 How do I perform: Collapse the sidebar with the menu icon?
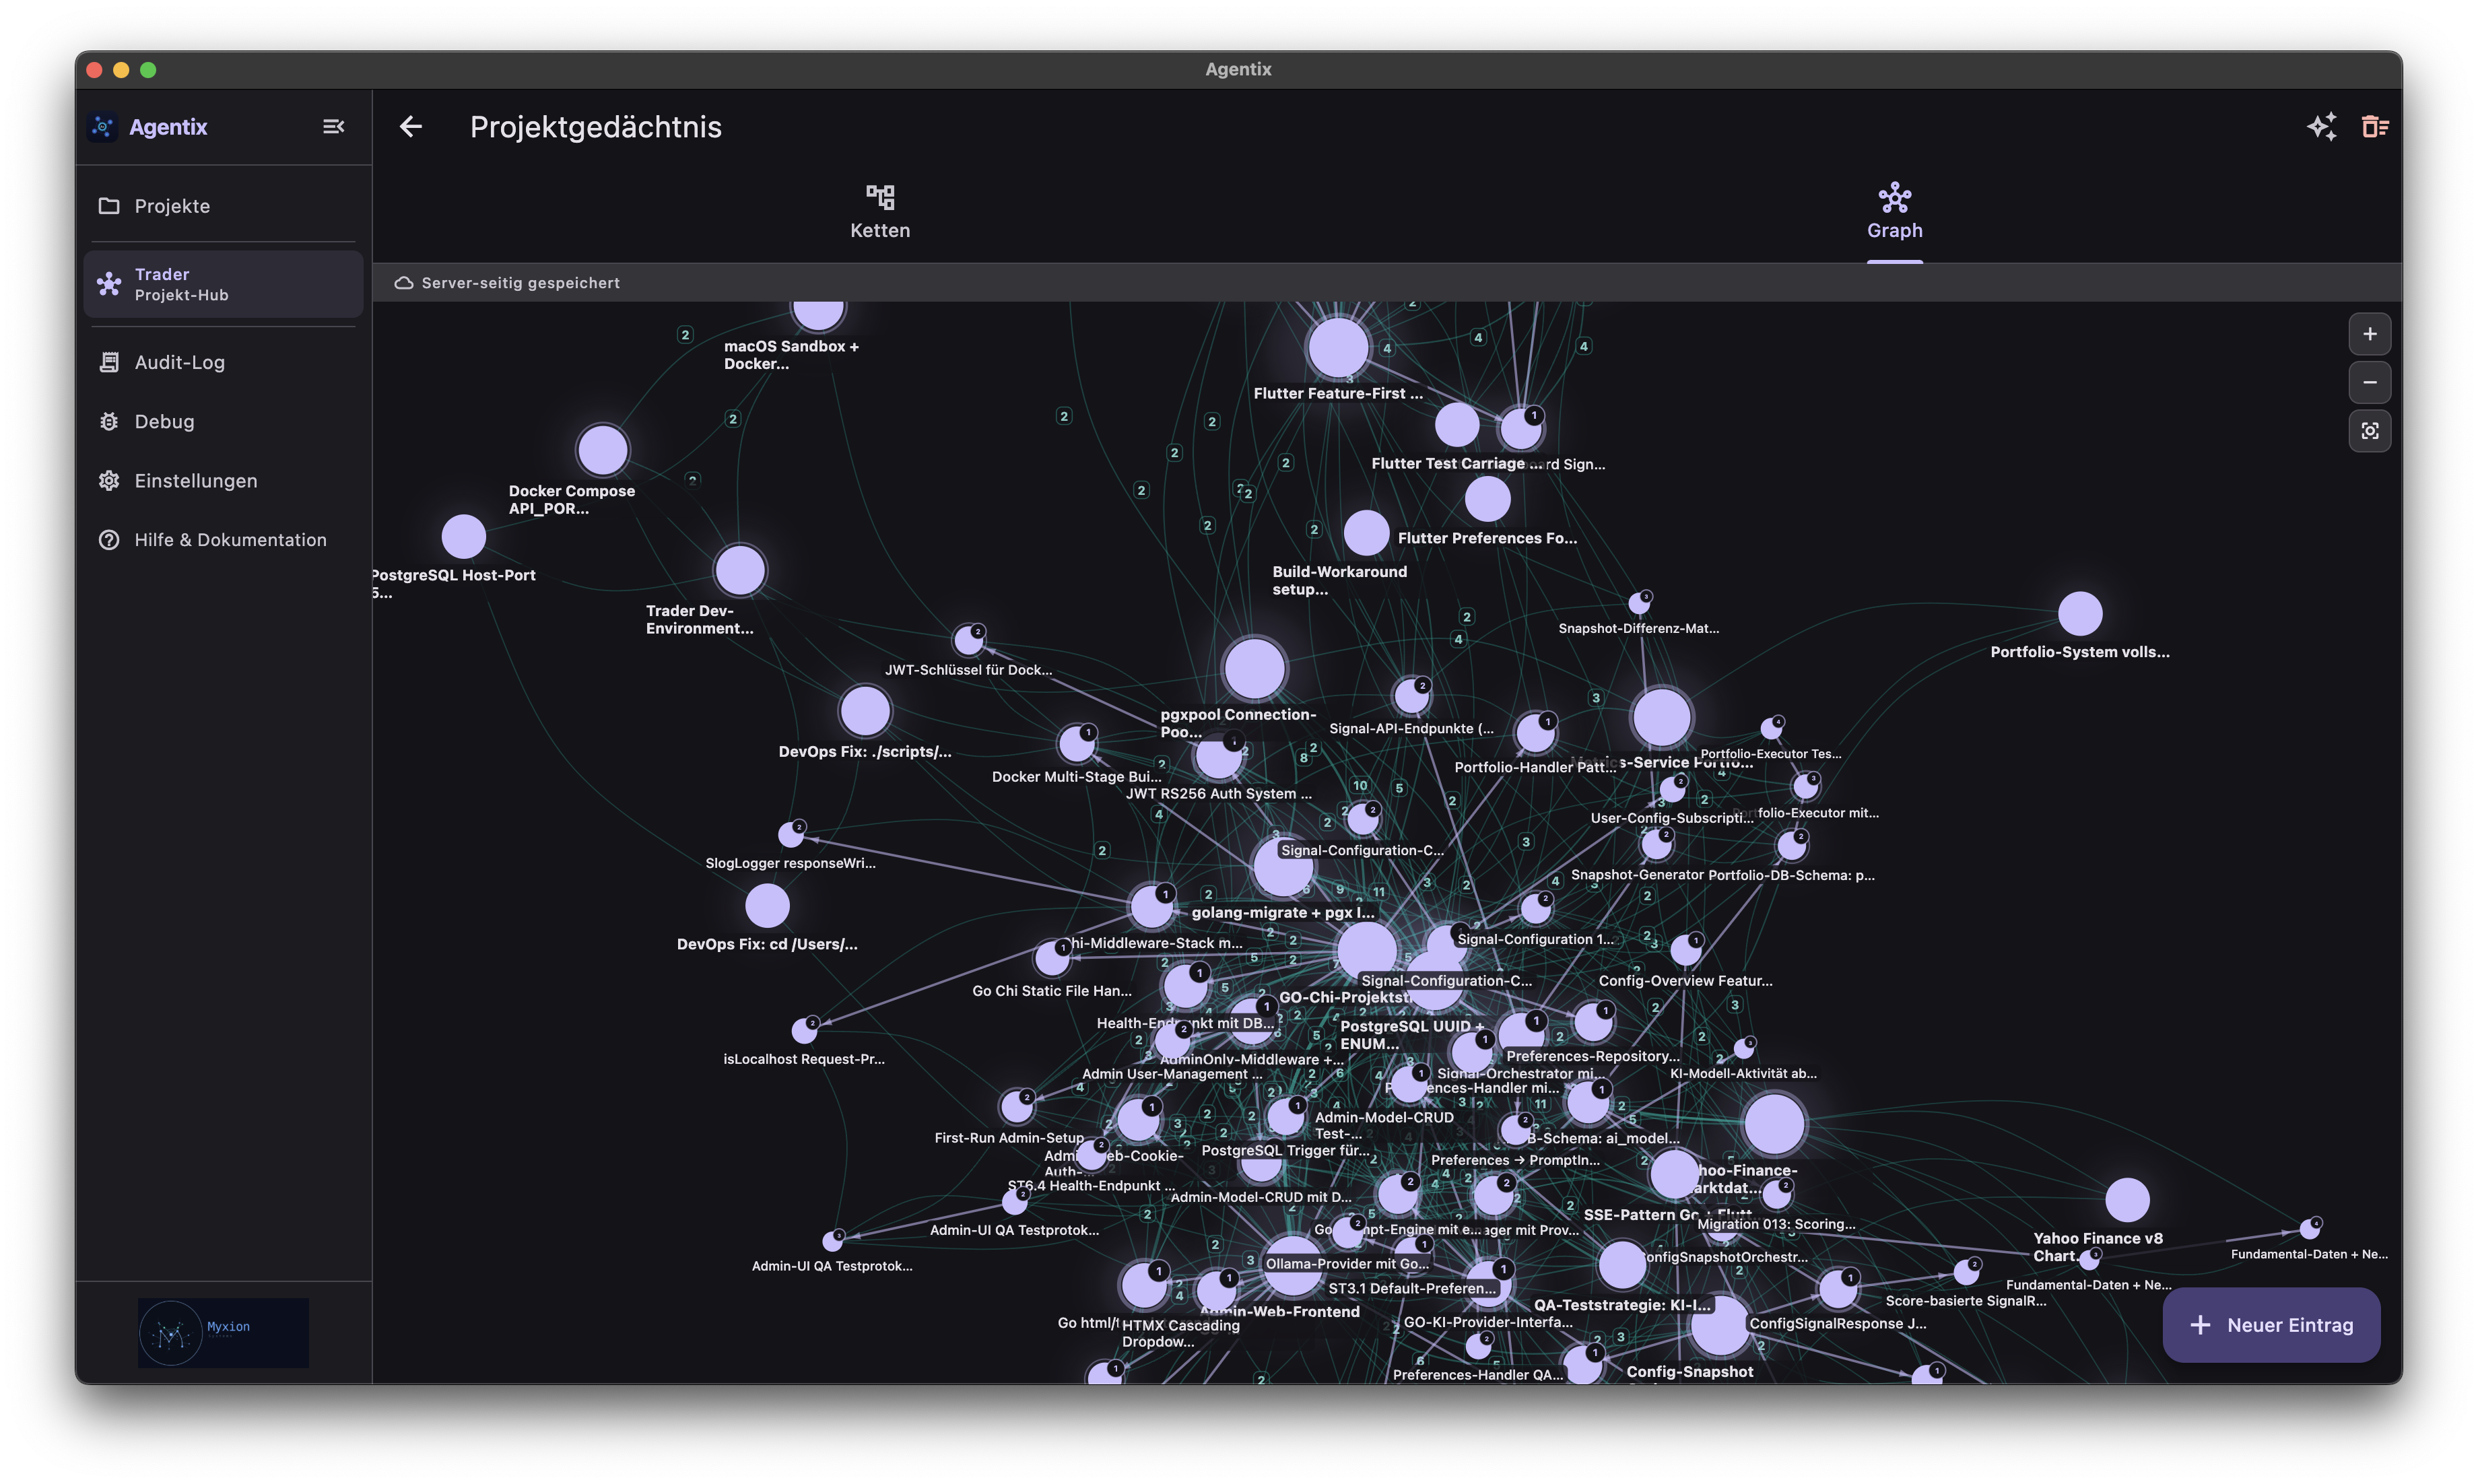click(x=333, y=126)
